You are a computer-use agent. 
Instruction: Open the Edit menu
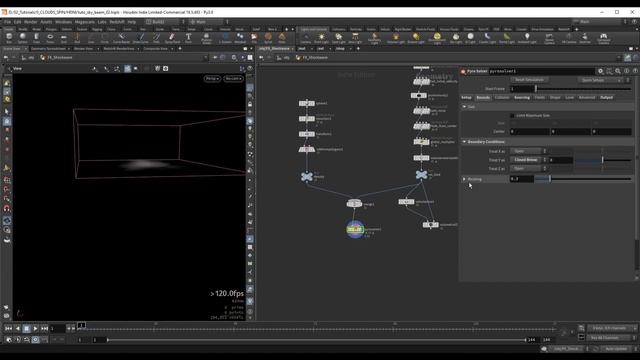click(18, 22)
